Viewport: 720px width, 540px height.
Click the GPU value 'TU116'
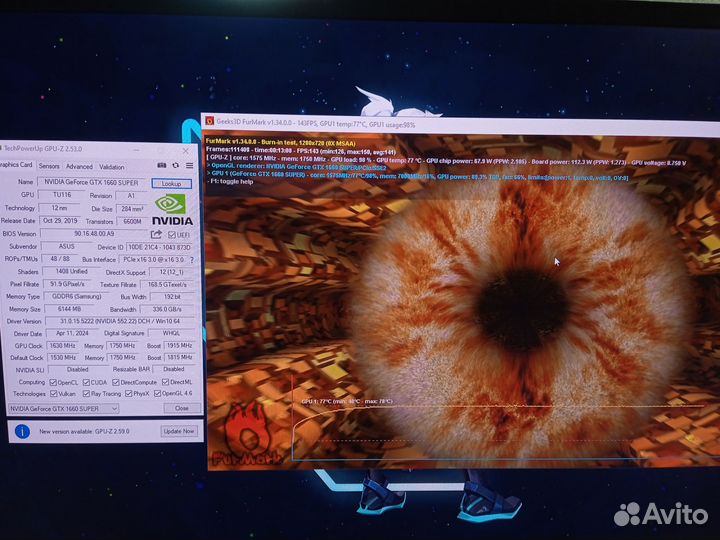[62, 195]
